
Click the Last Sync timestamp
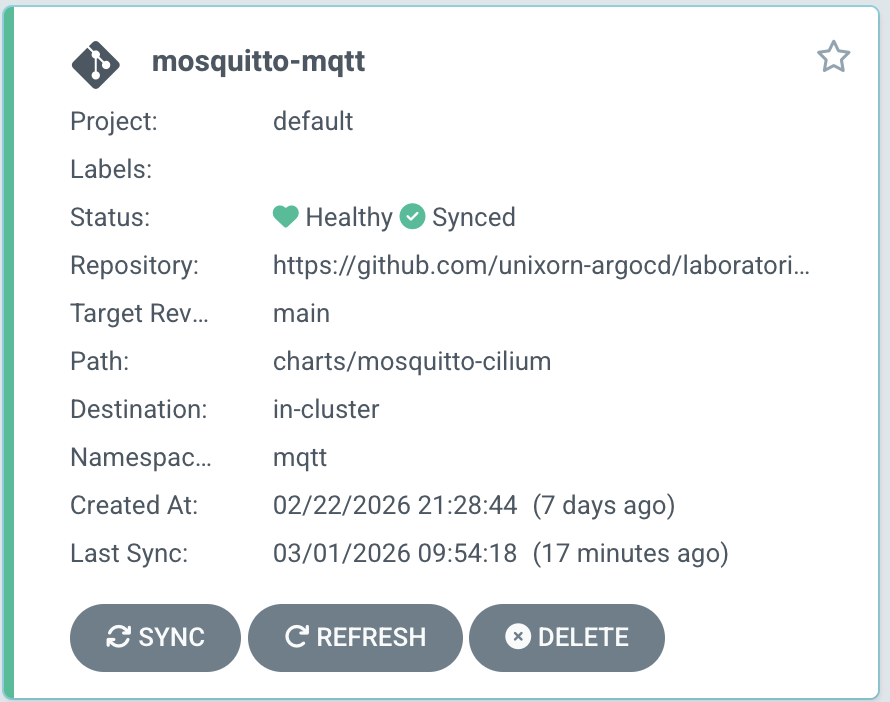coord(395,554)
